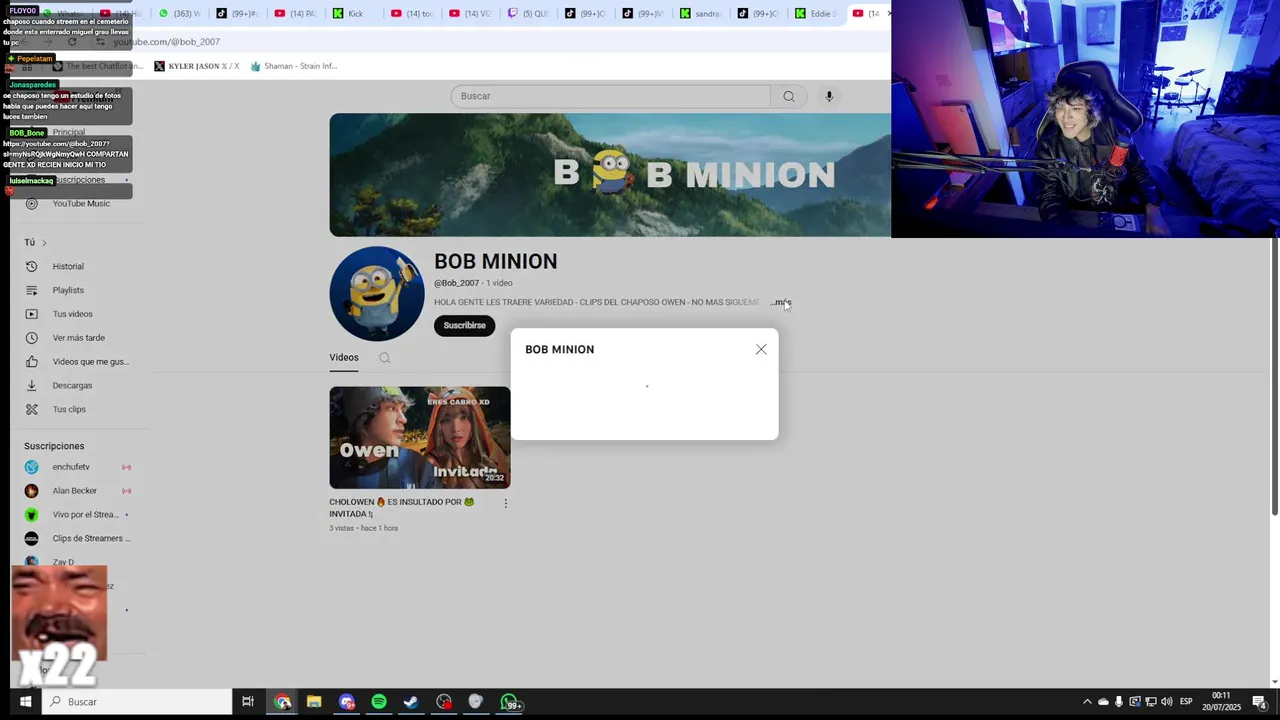
Task: Open File Explorer from taskbar
Action: [x=314, y=702]
